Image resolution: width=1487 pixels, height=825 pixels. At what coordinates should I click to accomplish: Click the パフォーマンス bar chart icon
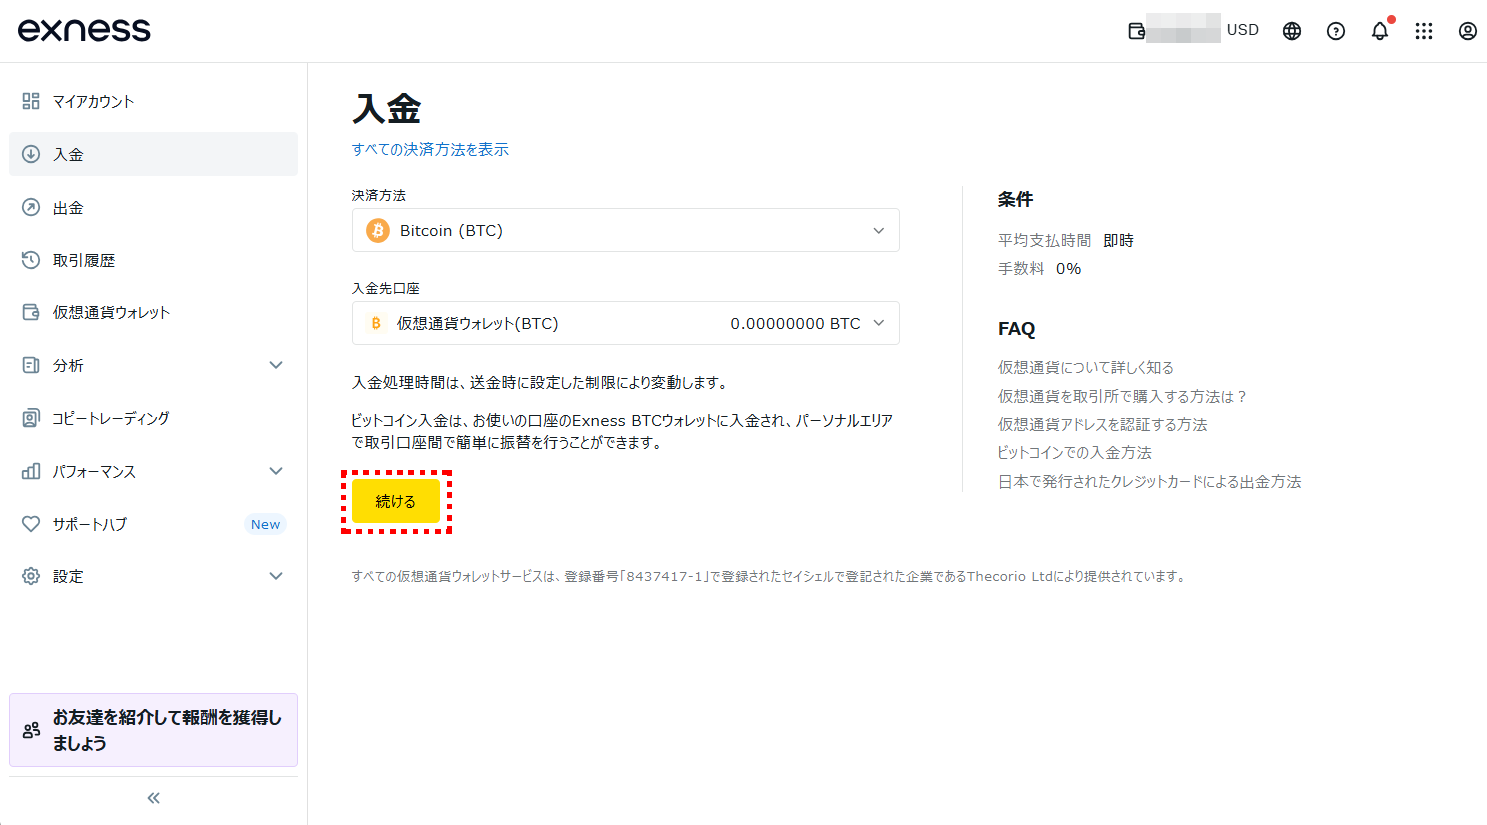[31, 471]
